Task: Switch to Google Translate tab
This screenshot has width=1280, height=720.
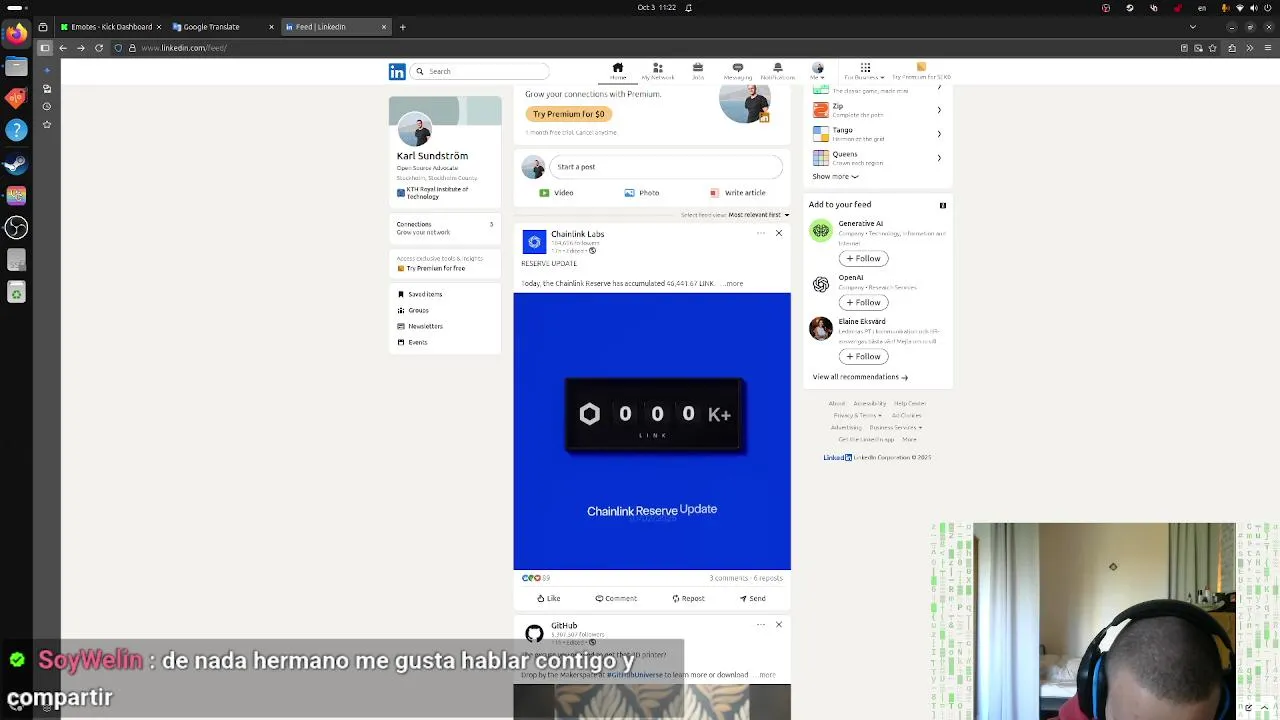Action: click(222, 27)
